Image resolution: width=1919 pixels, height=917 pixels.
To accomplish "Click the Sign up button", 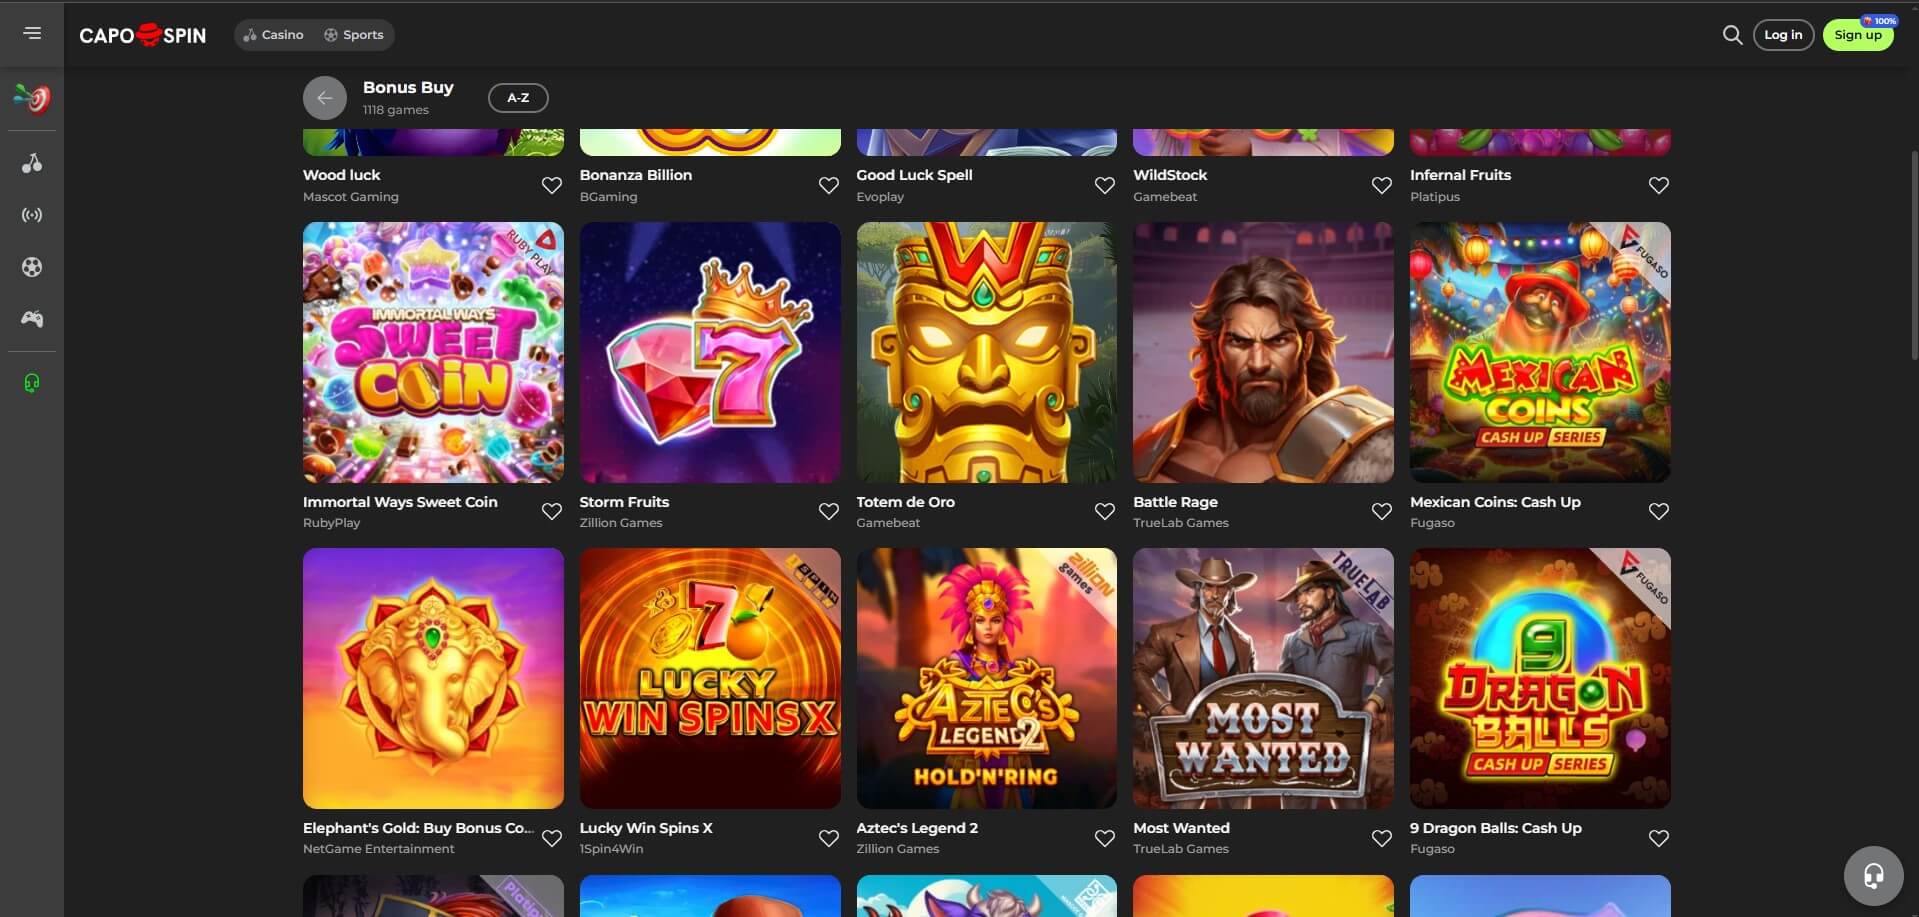I will [x=1858, y=35].
